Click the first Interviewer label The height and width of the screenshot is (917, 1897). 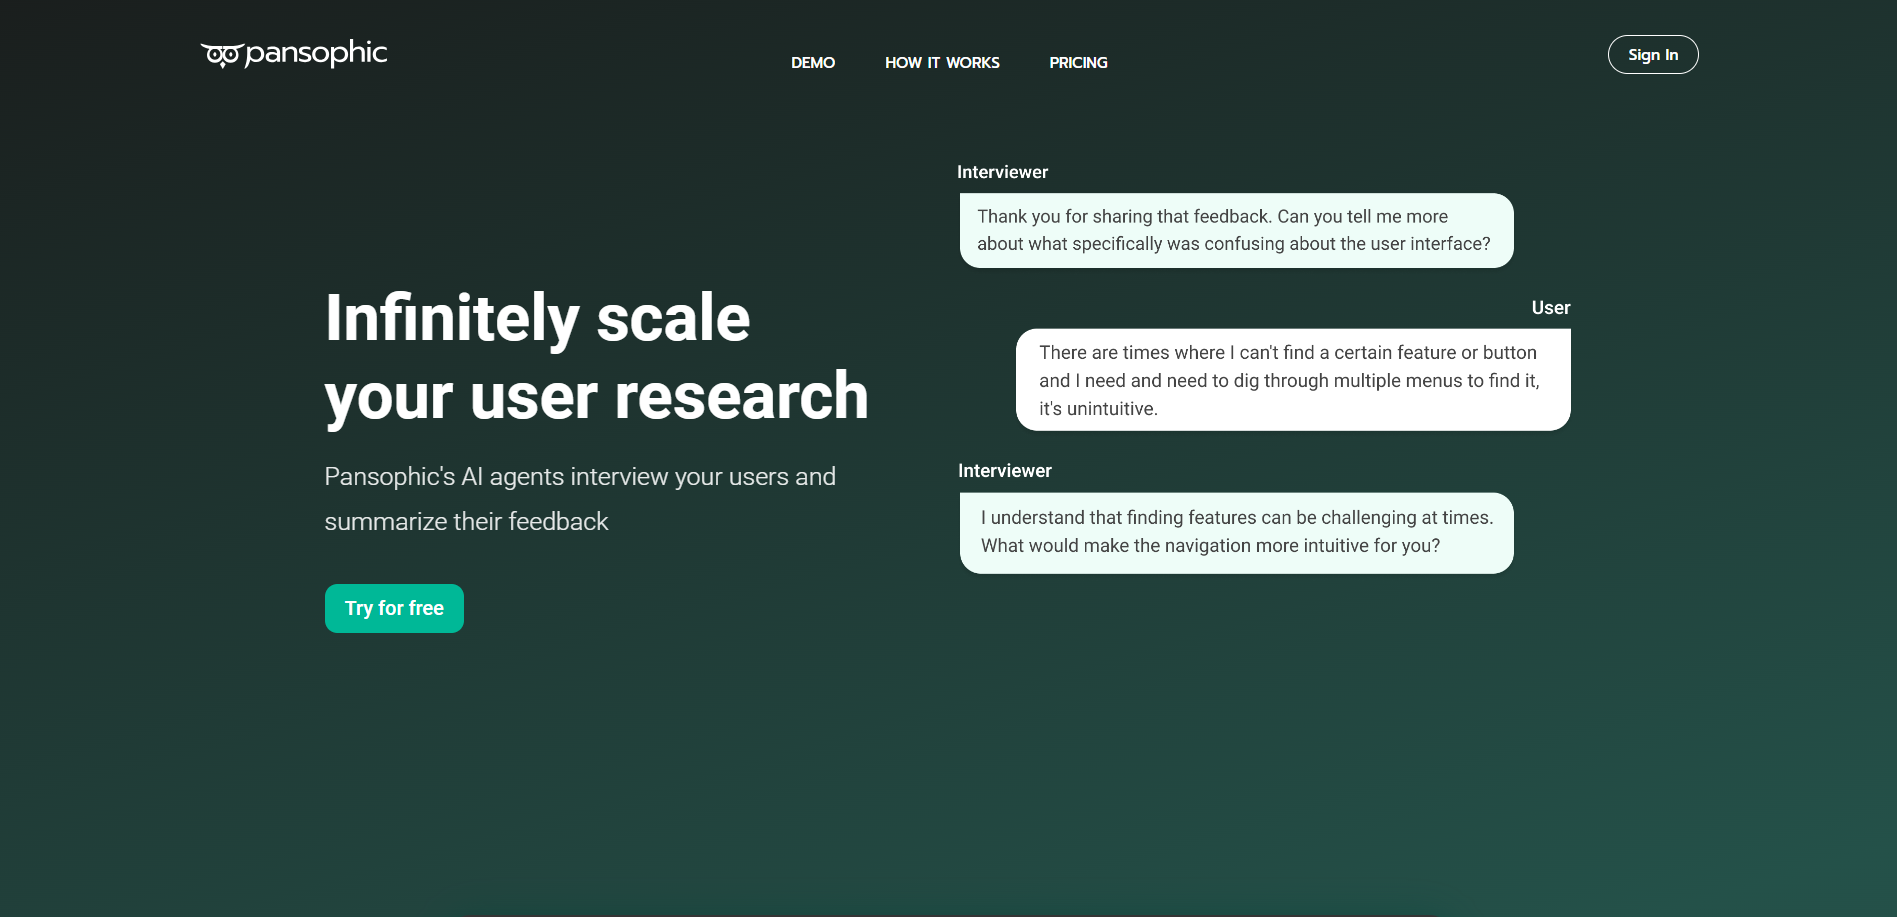tap(1002, 172)
